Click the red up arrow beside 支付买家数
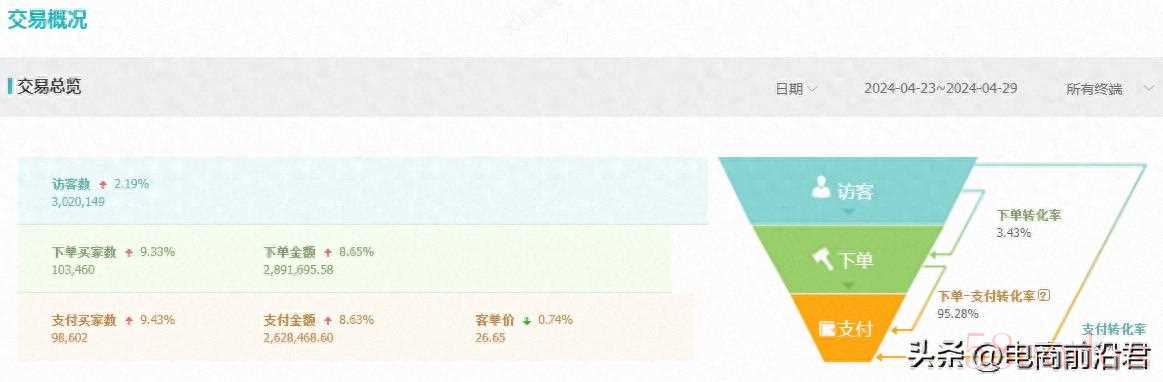Screen dimensions: 1163x382 point(129,320)
